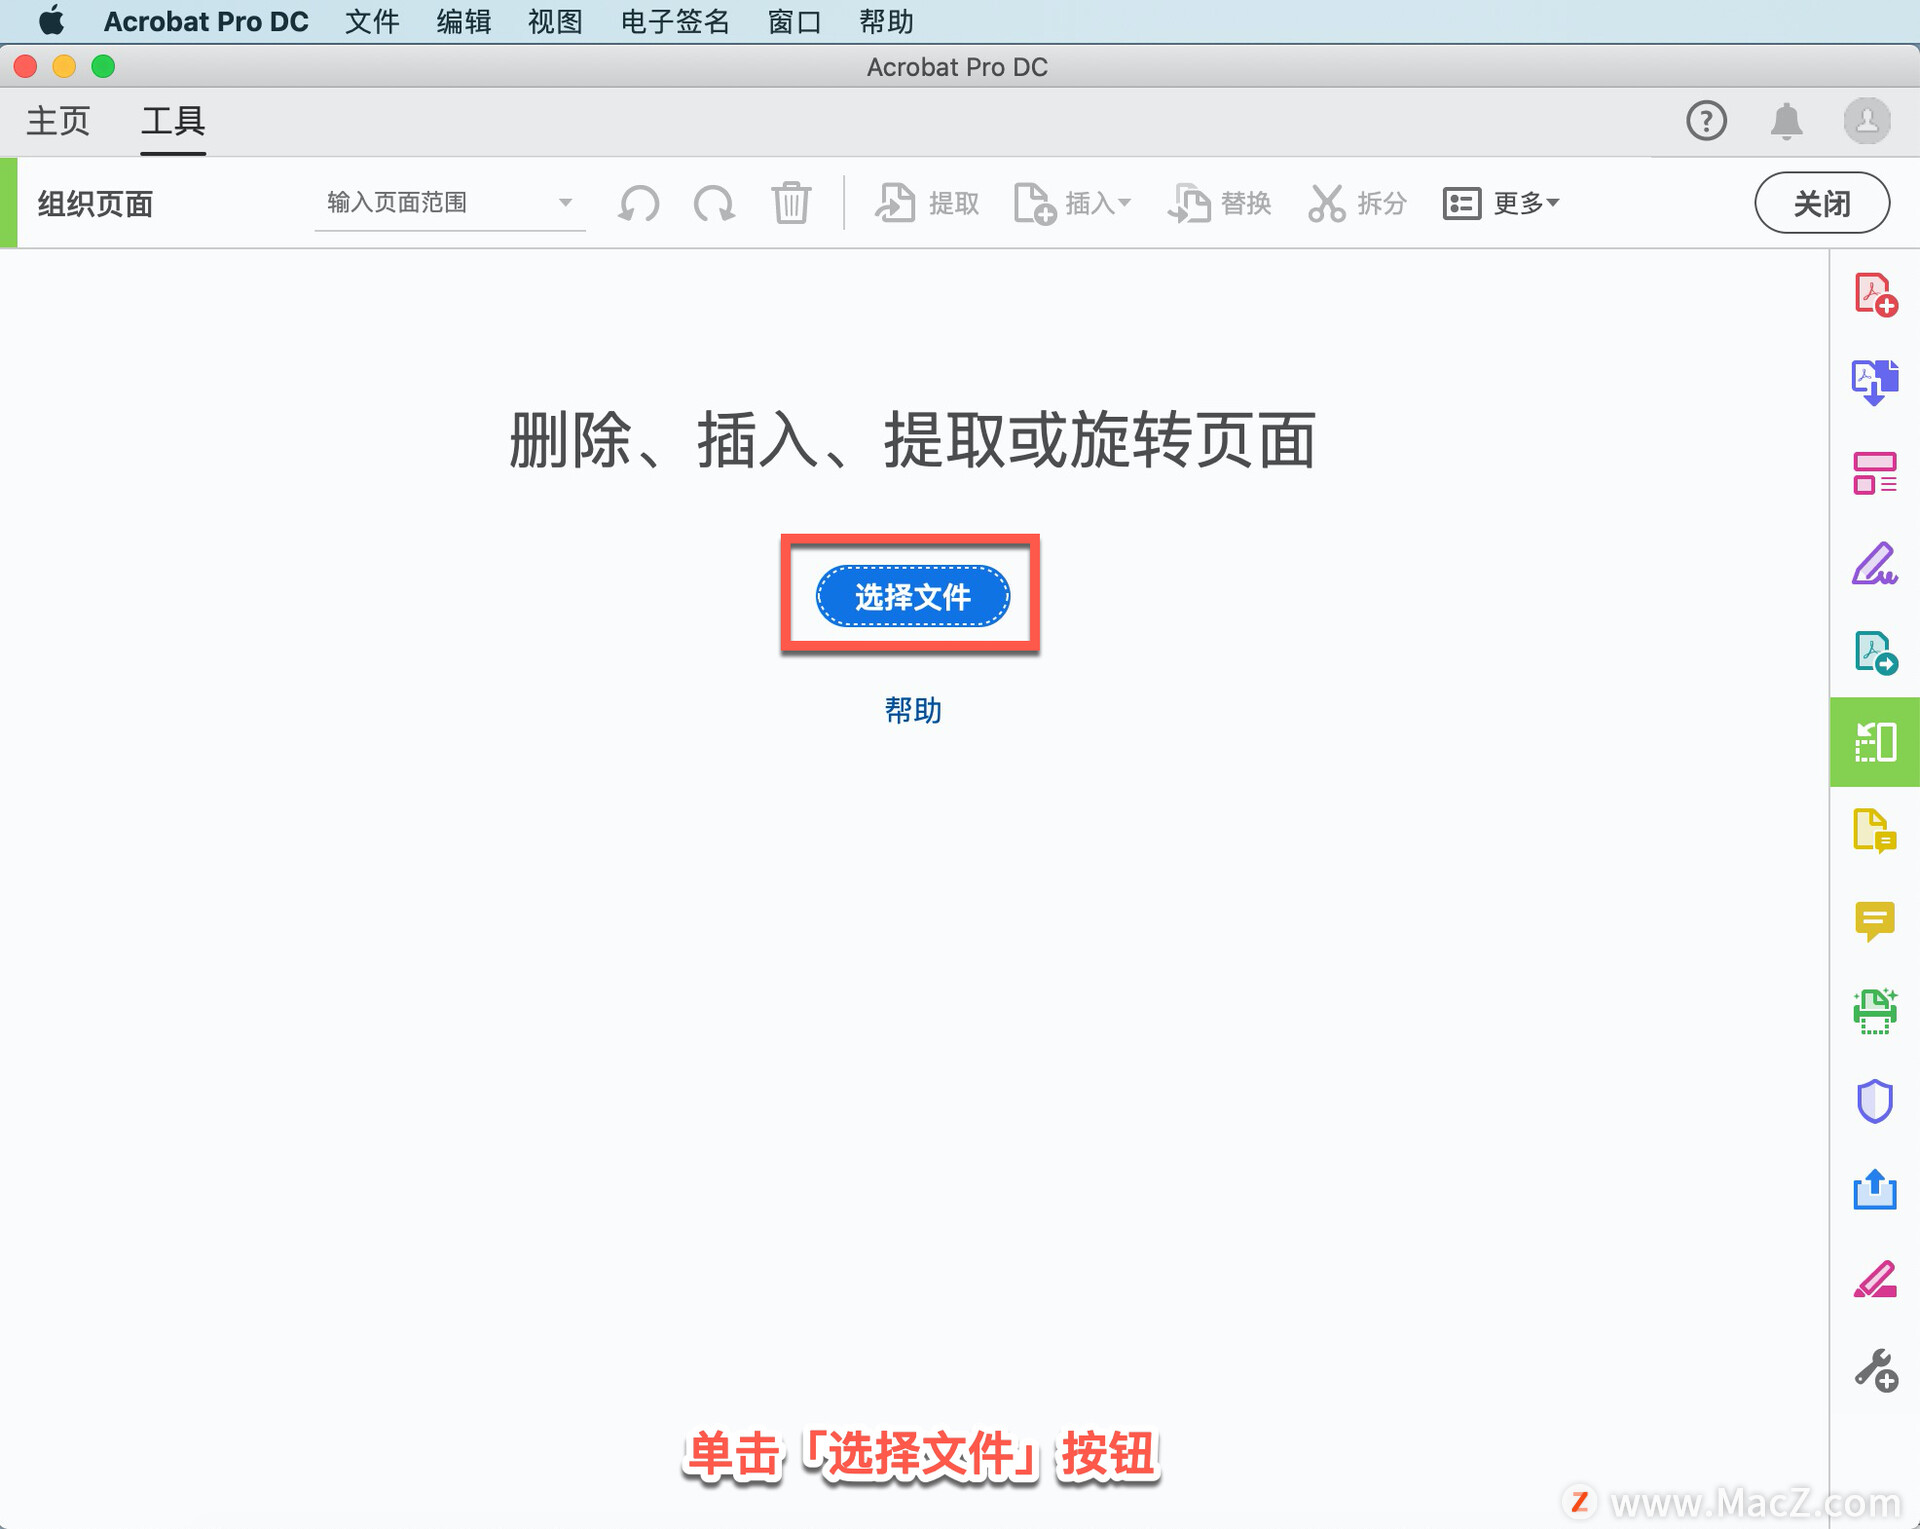Expand the 插入 dropdown arrow
The width and height of the screenshot is (1920, 1529).
1125,203
